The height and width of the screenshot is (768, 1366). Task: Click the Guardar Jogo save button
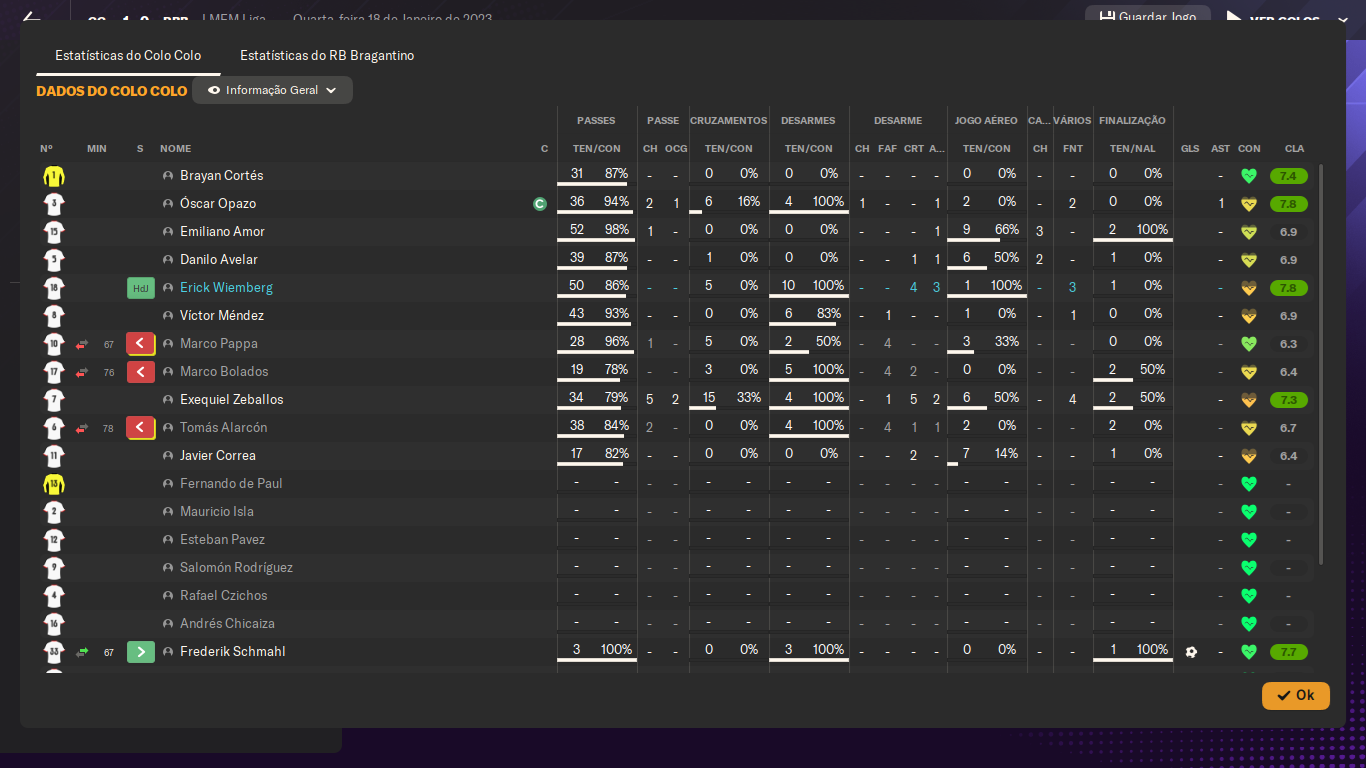point(1147,17)
